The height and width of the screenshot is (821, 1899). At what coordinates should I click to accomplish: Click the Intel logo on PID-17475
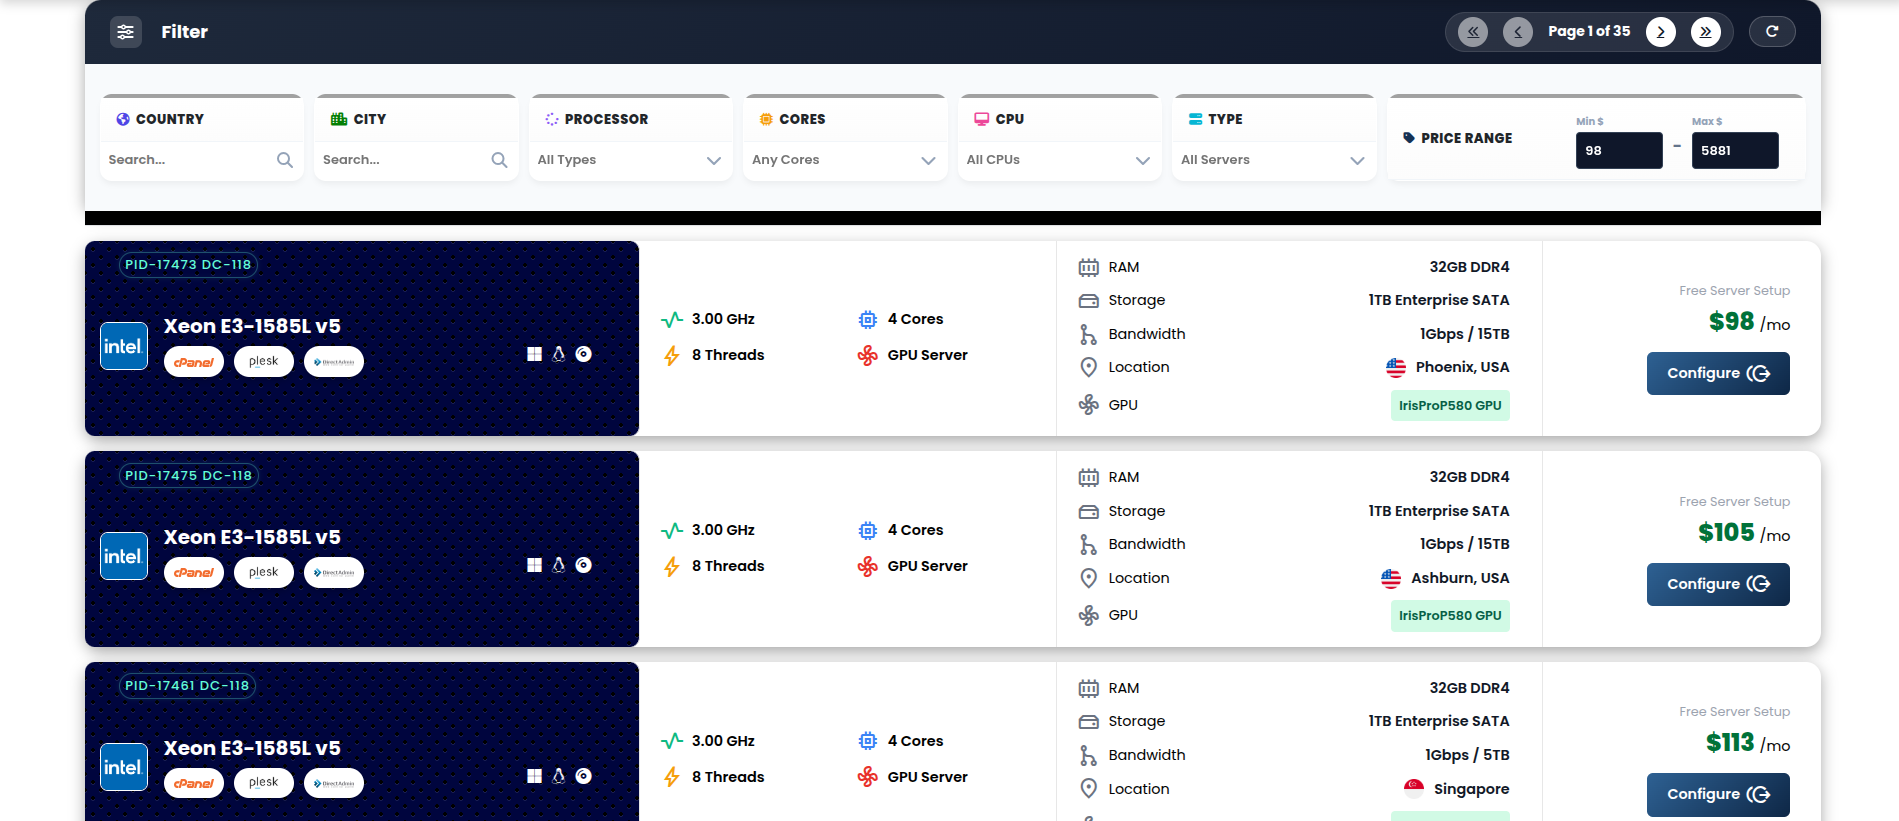[x=124, y=556]
